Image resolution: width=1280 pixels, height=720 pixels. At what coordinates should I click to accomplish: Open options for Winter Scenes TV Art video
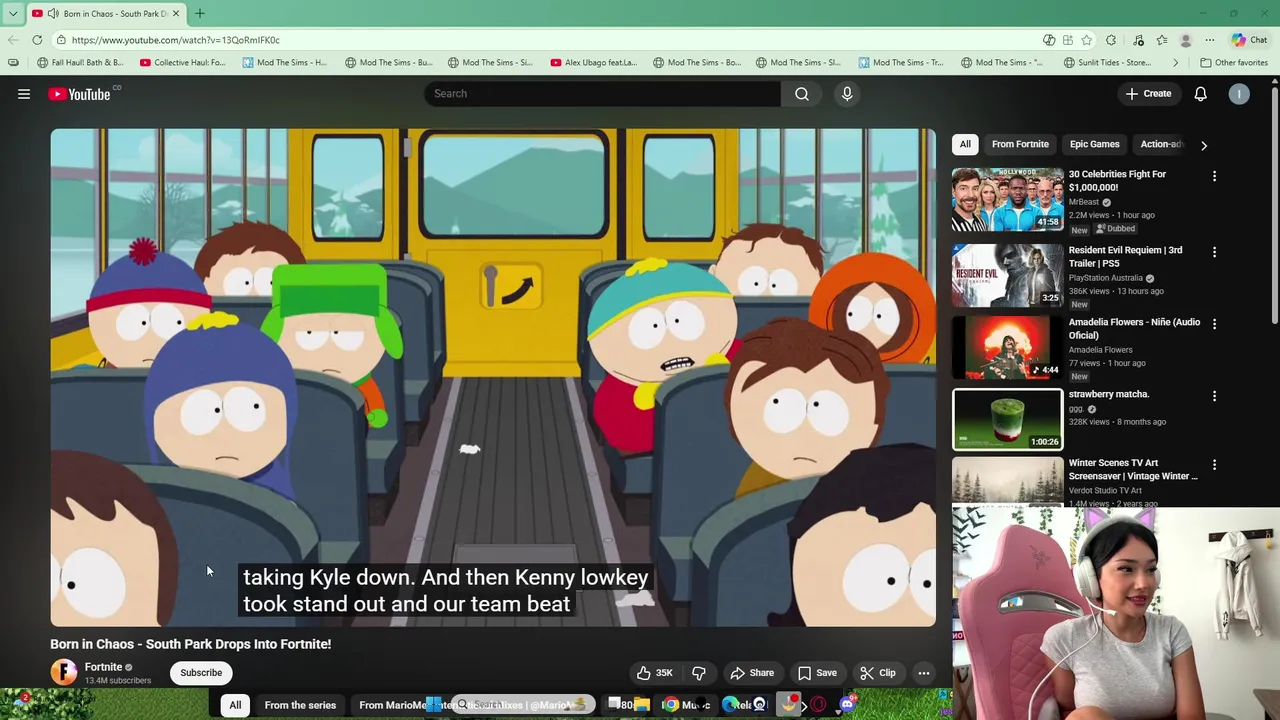(x=1214, y=465)
